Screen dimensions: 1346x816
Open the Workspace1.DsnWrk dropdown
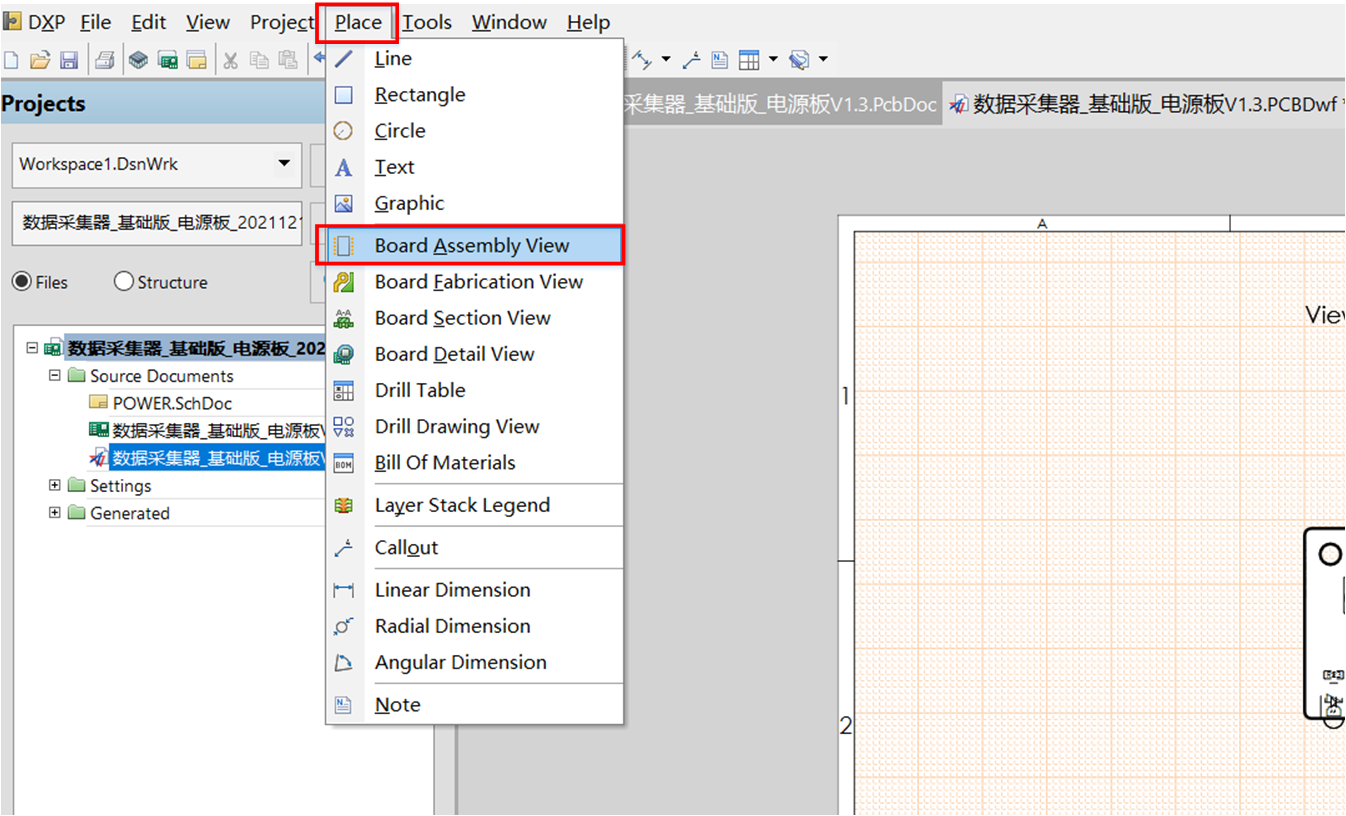coord(284,164)
